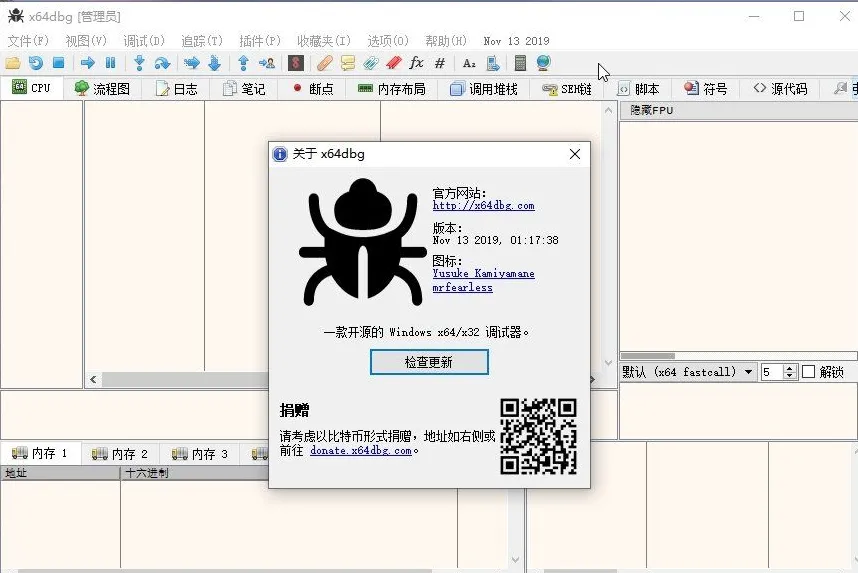Select the 内存 2 dump tab
The height and width of the screenshot is (573, 858).
click(120, 454)
